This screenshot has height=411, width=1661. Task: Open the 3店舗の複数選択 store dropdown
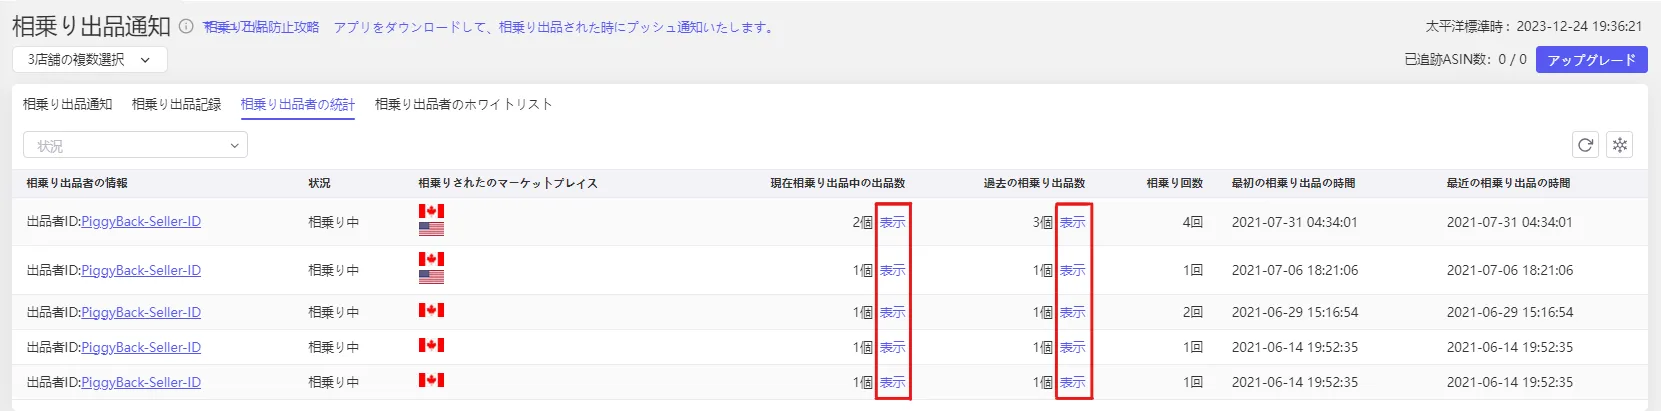90,60
